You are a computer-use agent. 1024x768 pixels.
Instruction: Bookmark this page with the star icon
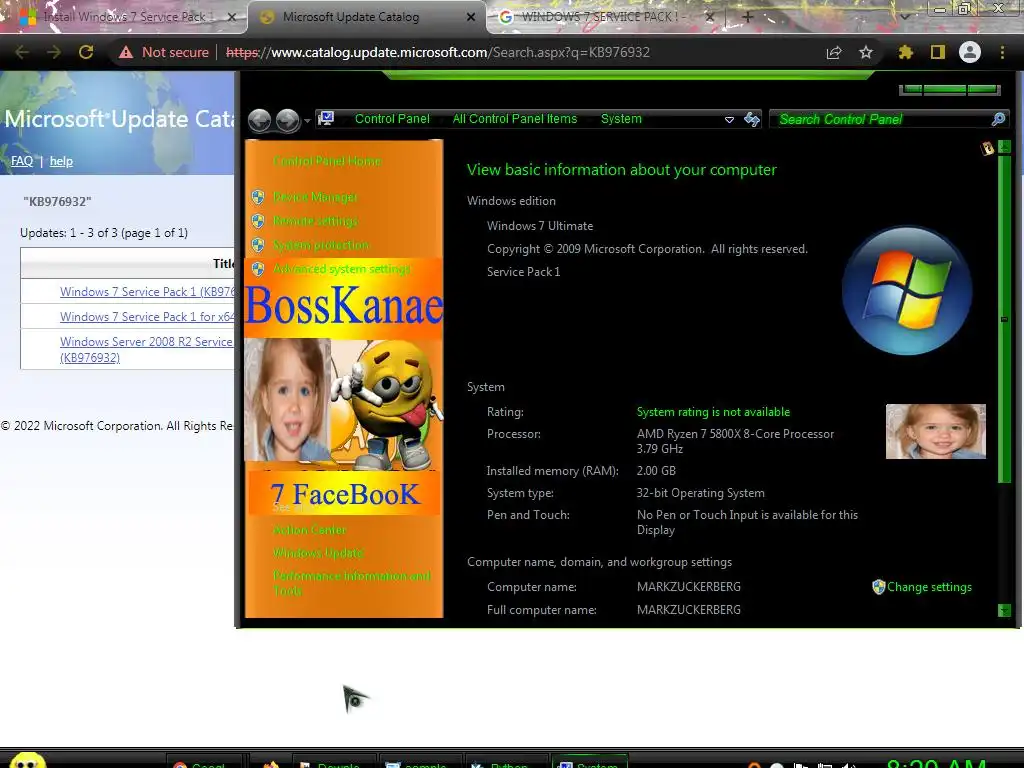click(866, 52)
